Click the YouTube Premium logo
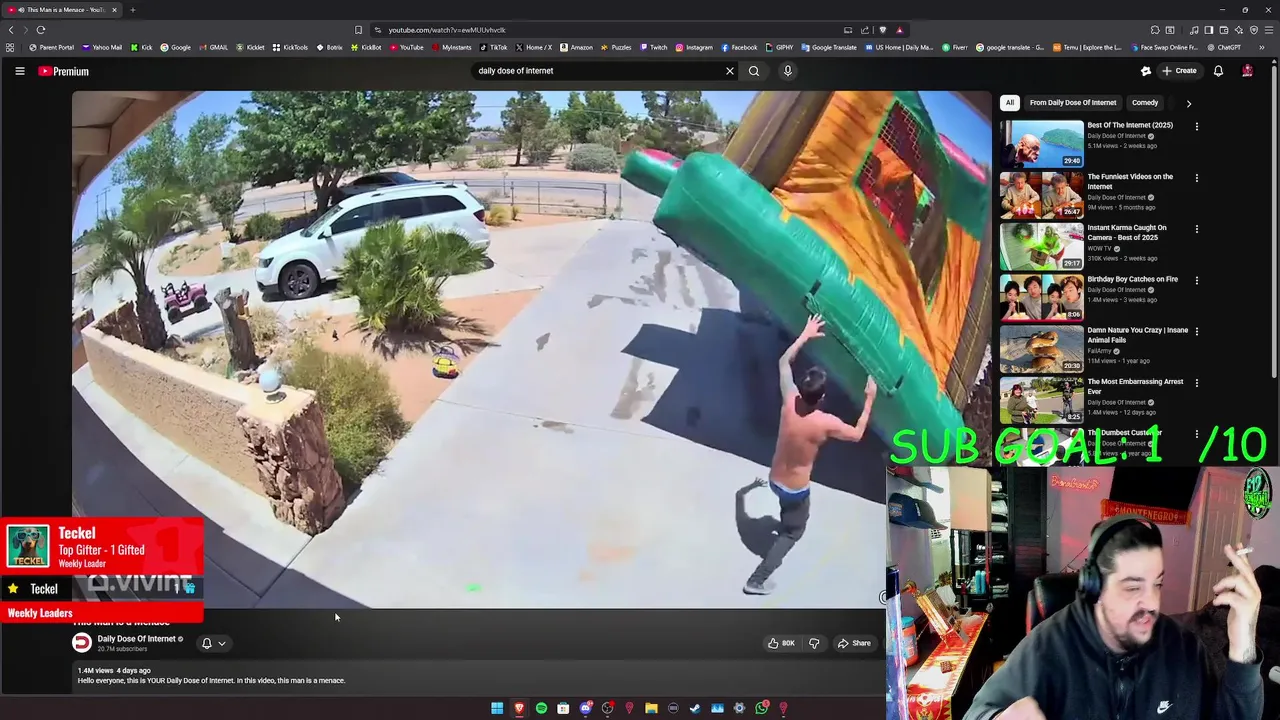The image size is (1280, 720). (x=64, y=71)
